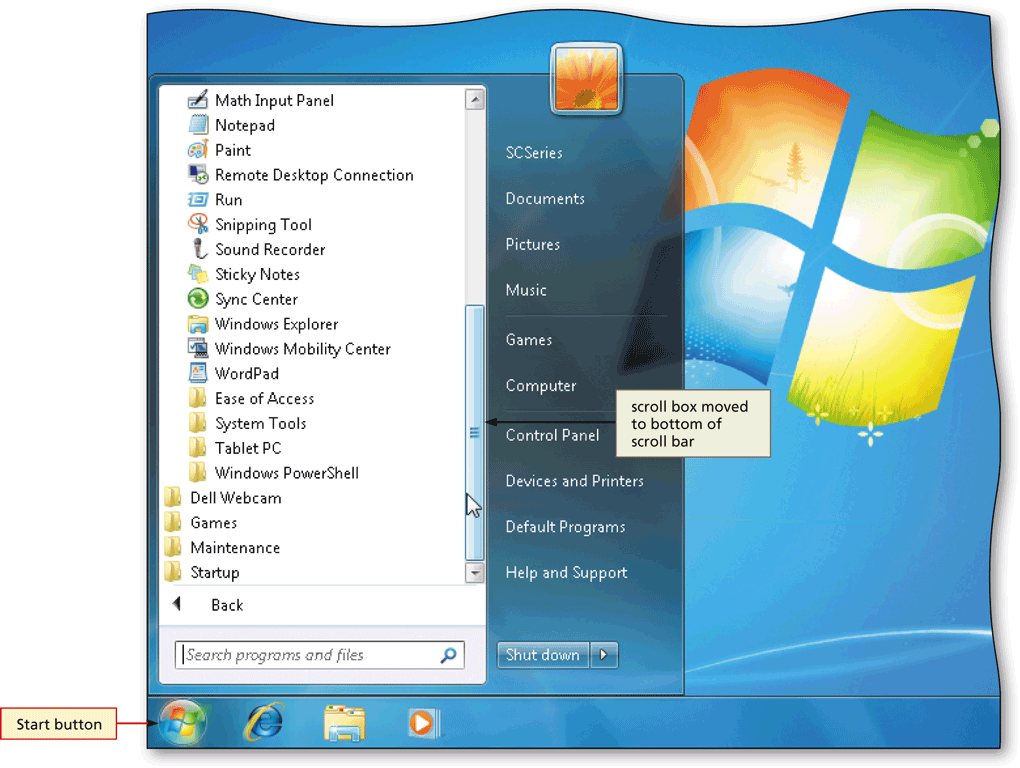Select the Remote Desktop Connection text

click(314, 175)
